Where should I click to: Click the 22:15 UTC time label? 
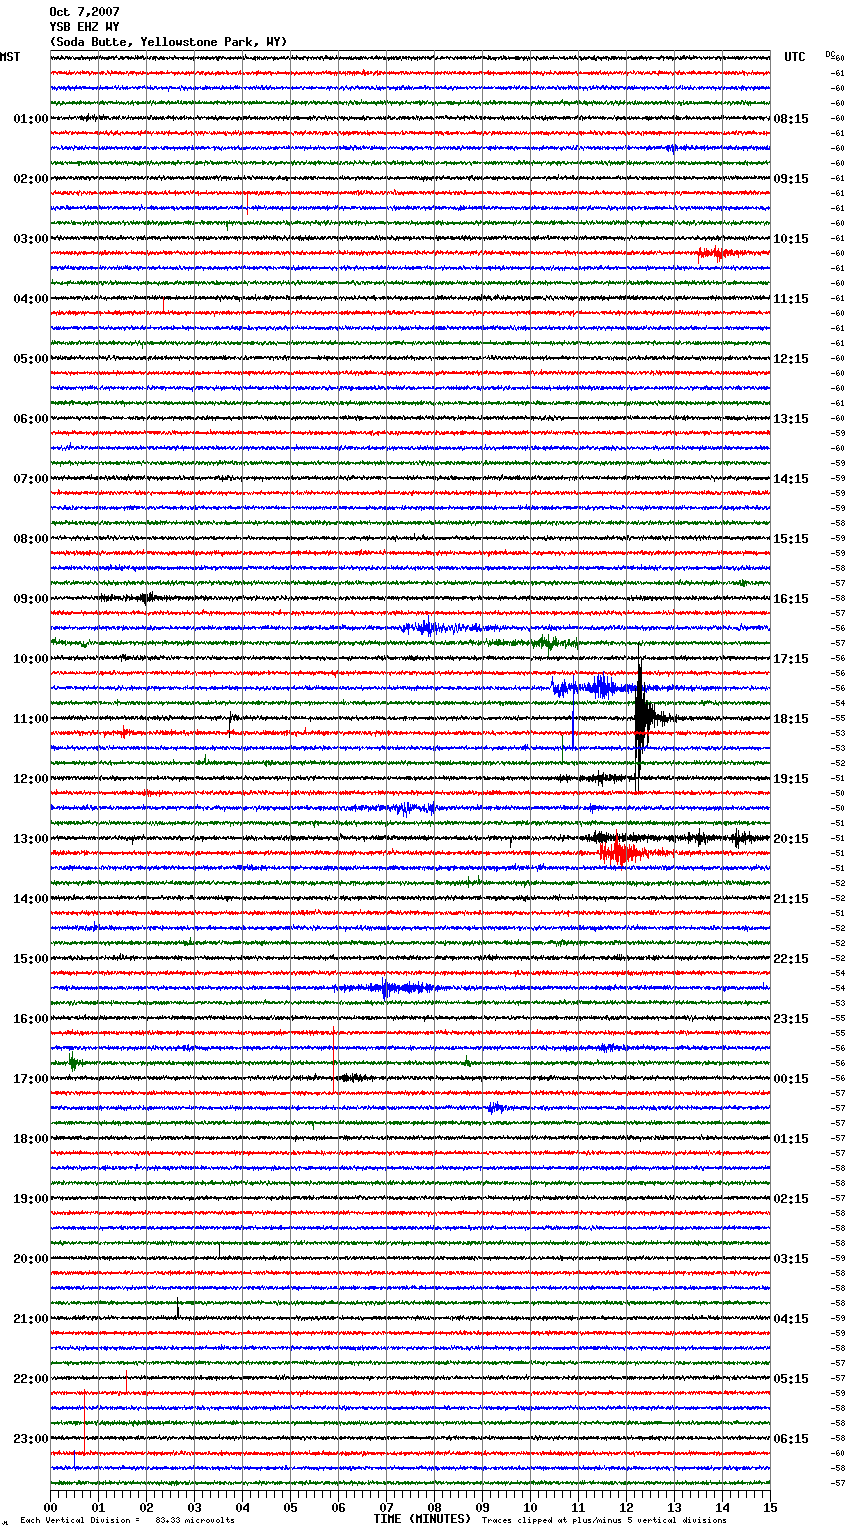791,959
